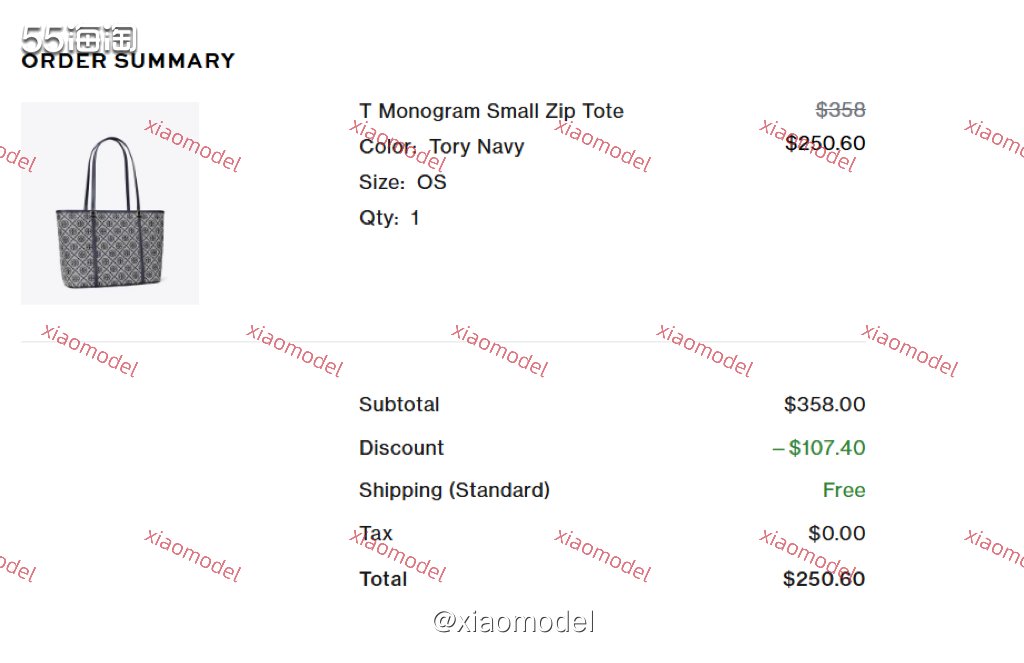The width and height of the screenshot is (1024, 663).
Task: Click the green –$107.40 discount amount
Action: pos(819,447)
